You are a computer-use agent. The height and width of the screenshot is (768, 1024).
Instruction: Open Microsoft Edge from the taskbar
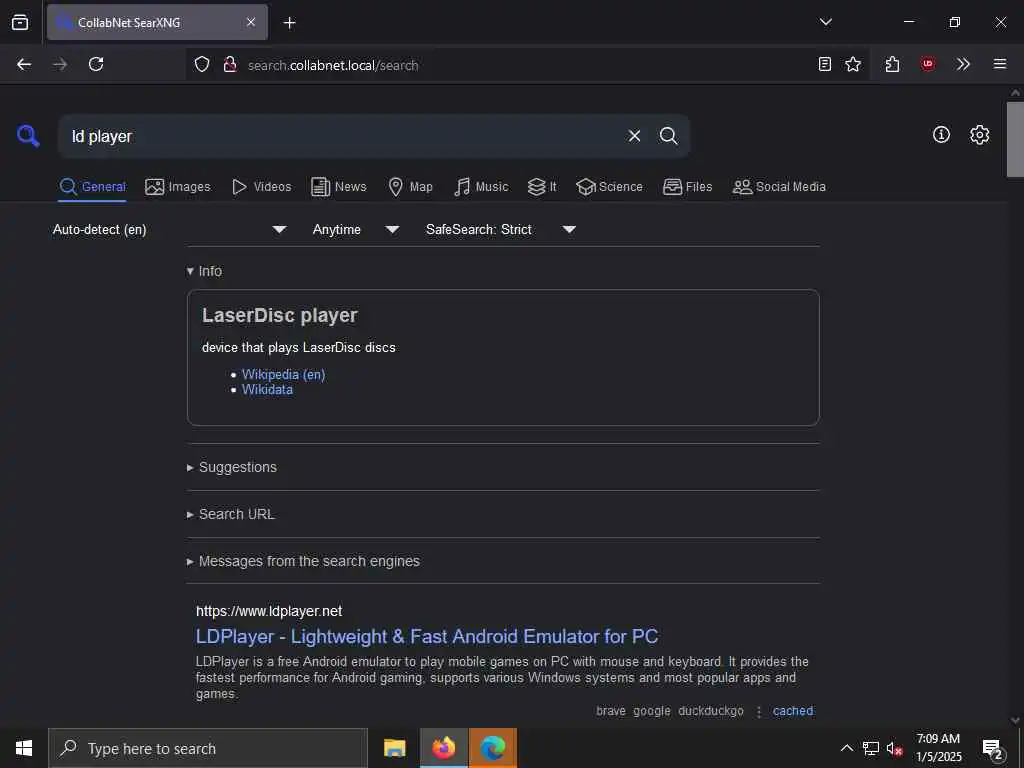[x=492, y=748]
